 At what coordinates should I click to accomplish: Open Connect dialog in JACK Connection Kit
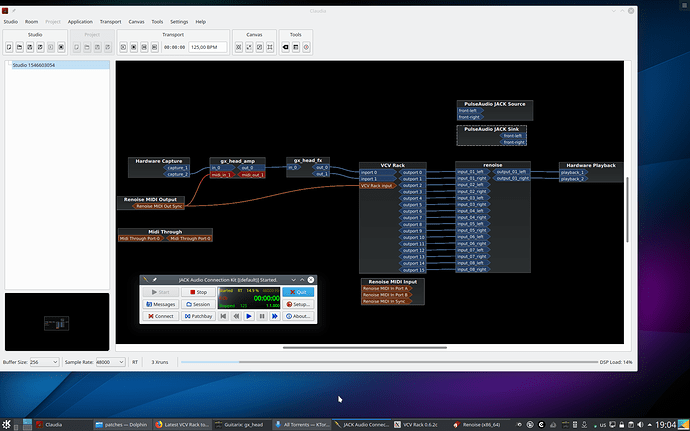pyautogui.click(x=161, y=316)
